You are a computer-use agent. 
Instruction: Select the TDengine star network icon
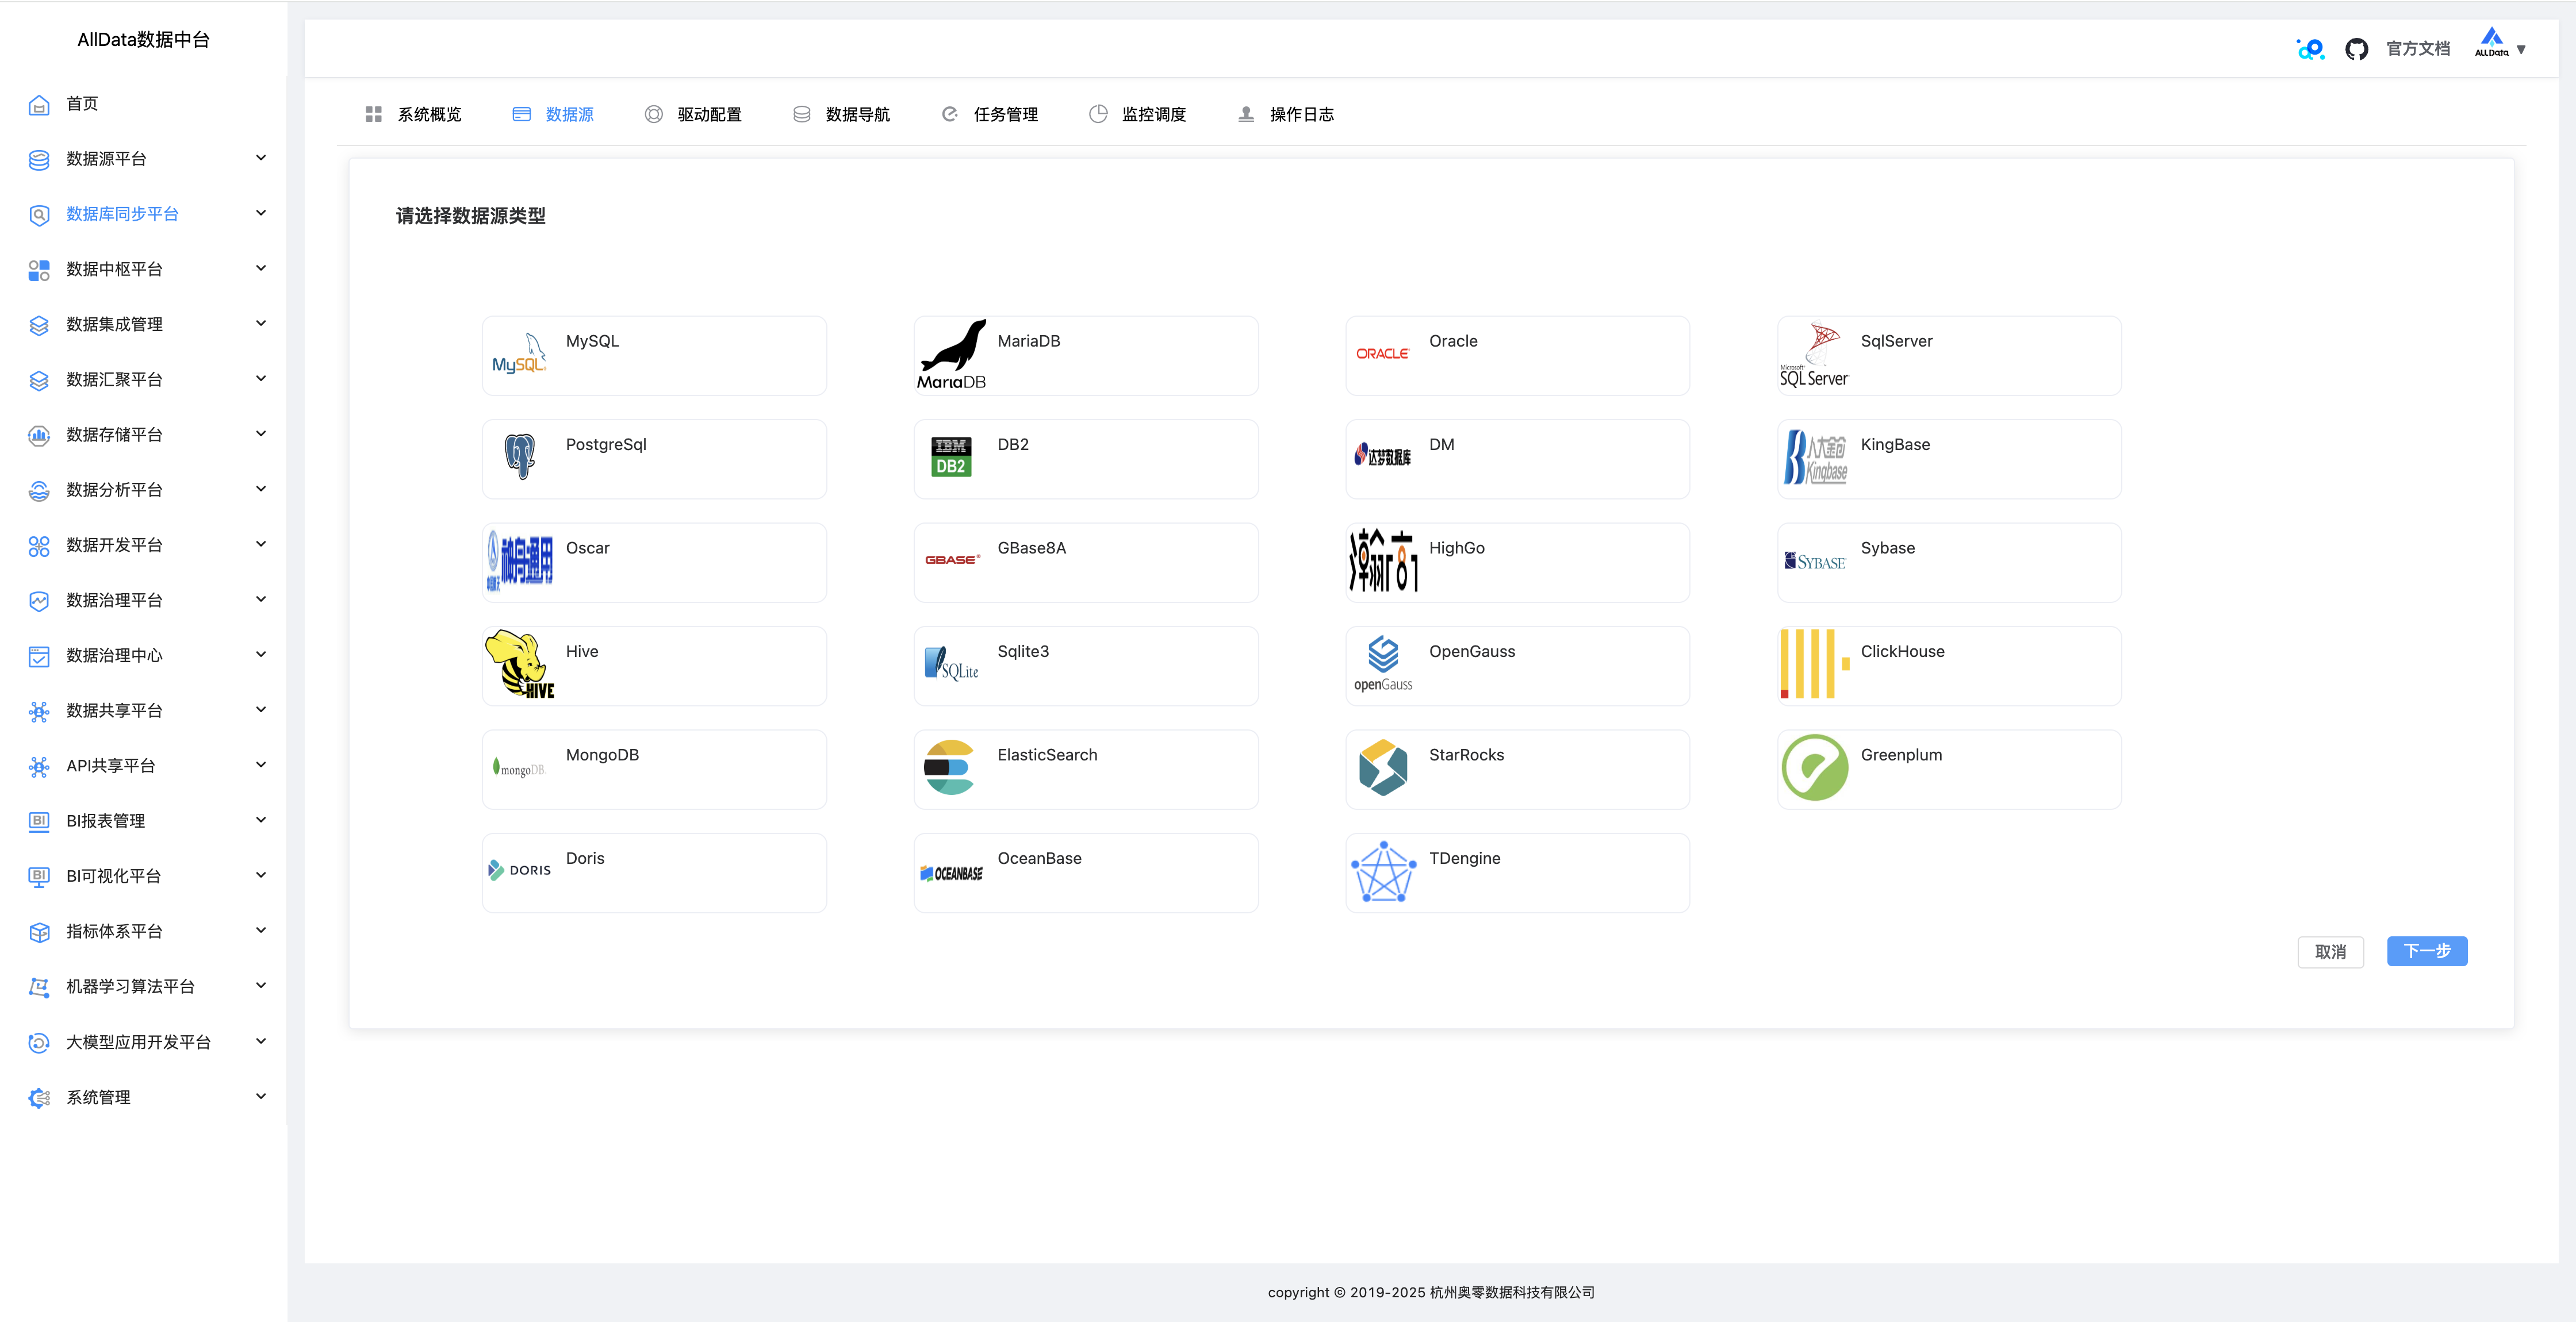(x=1383, y=872)
